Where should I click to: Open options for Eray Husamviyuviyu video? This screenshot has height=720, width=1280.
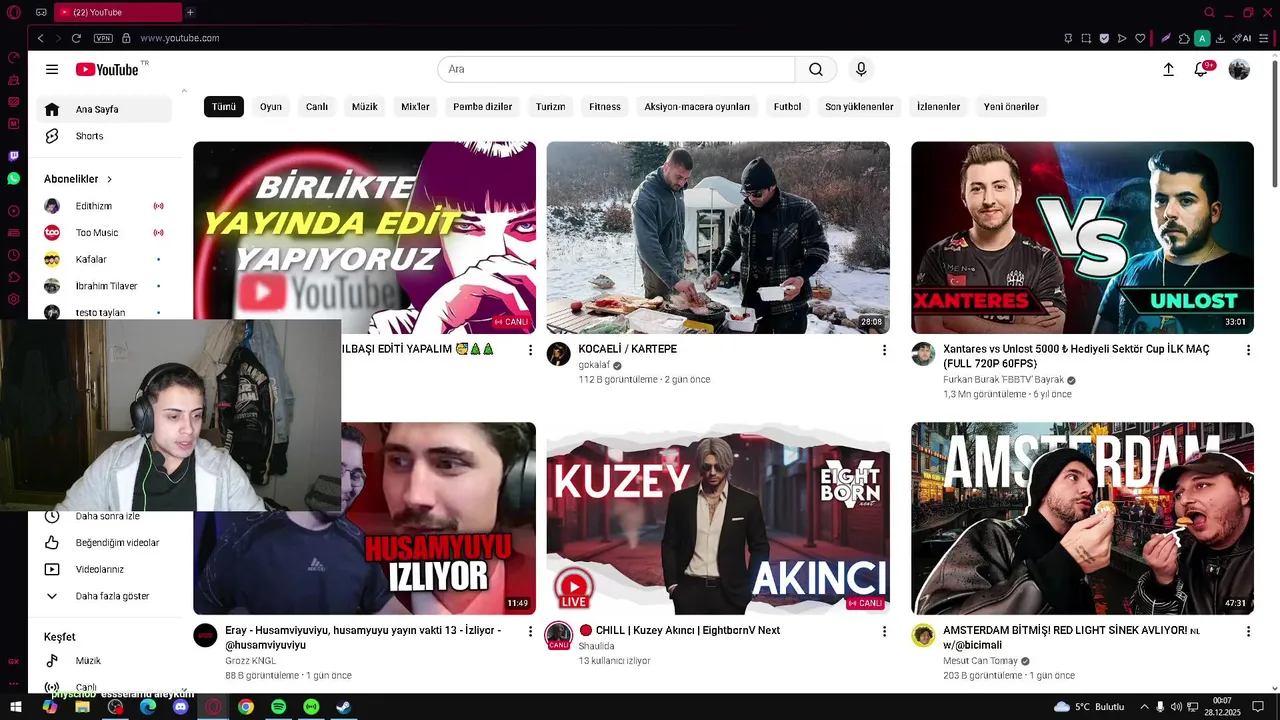pos(529,631)
